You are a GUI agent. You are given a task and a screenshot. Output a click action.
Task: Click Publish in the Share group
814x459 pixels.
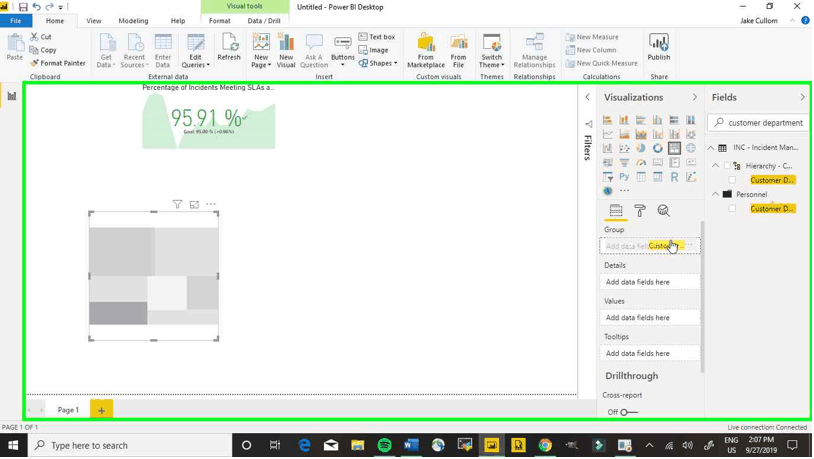pyautogui.click(x=659, y=48)
